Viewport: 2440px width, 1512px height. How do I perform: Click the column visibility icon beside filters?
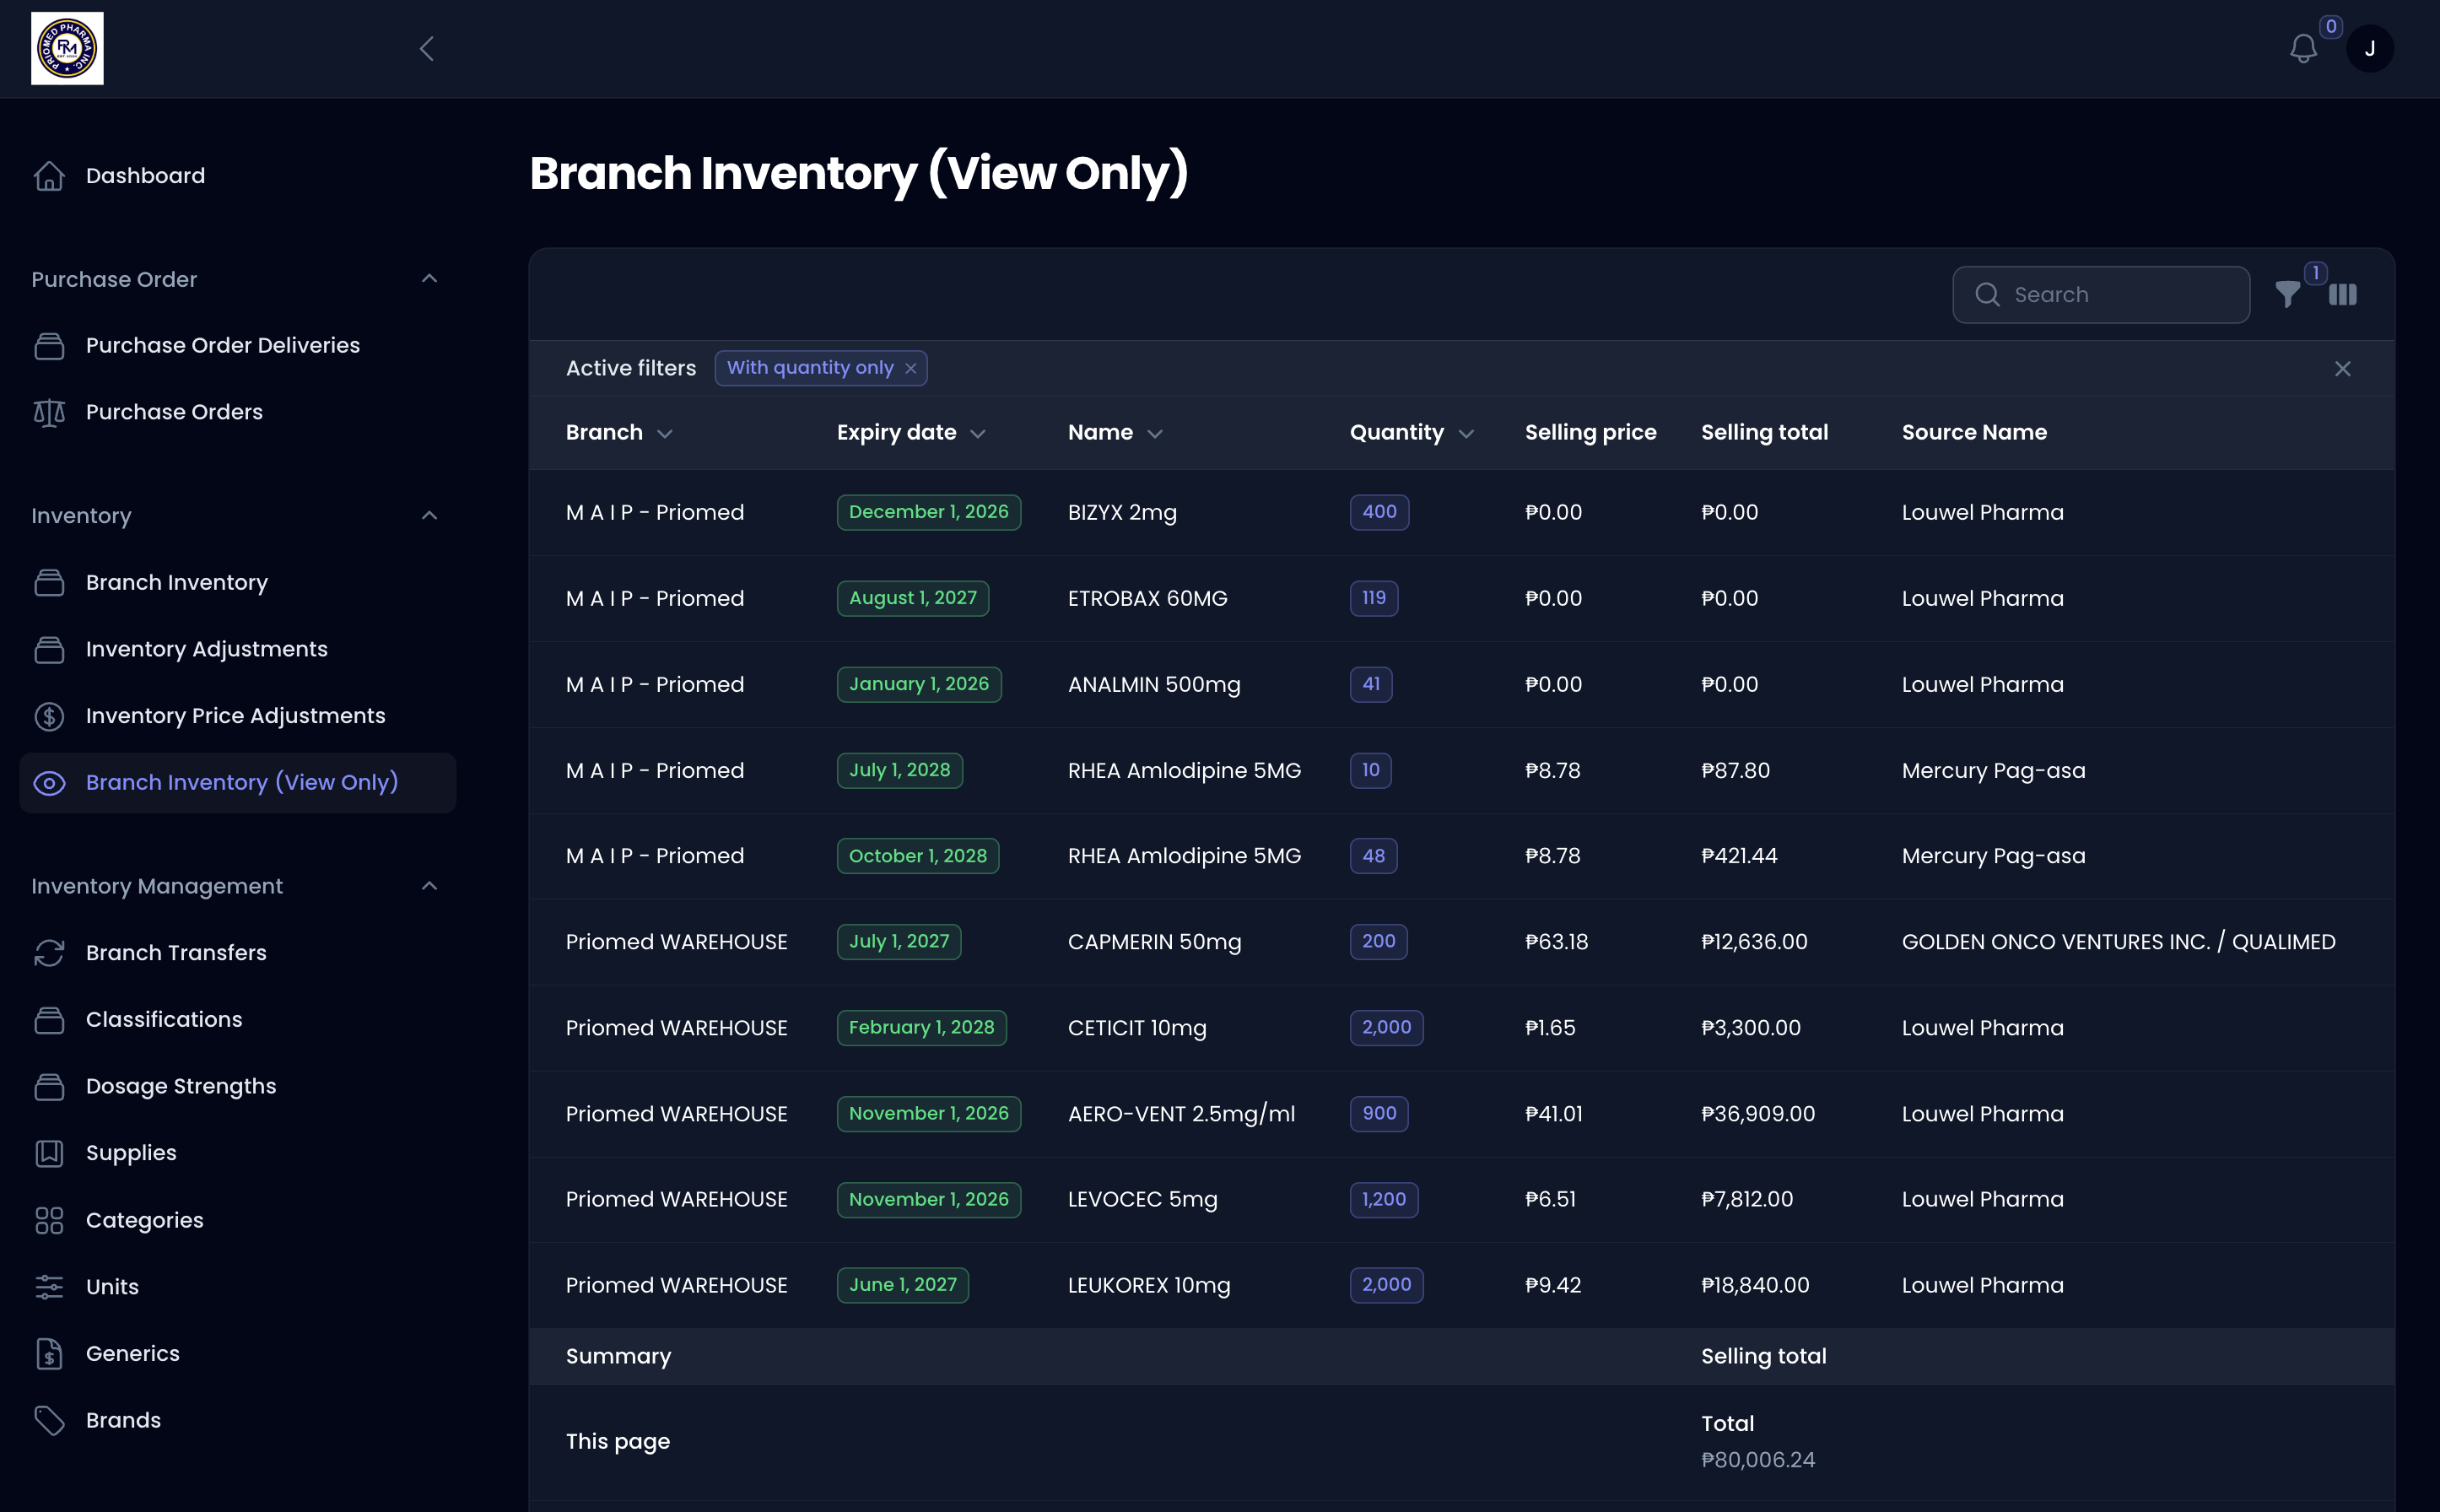pos(2344,294)
